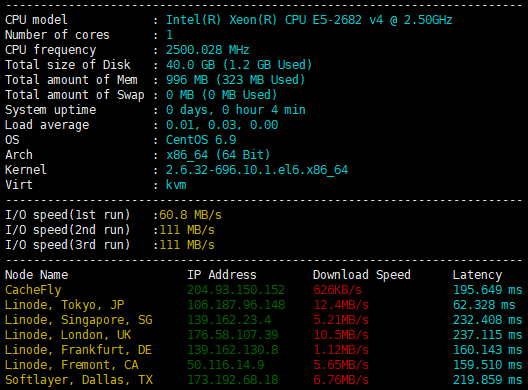Click the CacheFly node name

(x=33, y=290)
